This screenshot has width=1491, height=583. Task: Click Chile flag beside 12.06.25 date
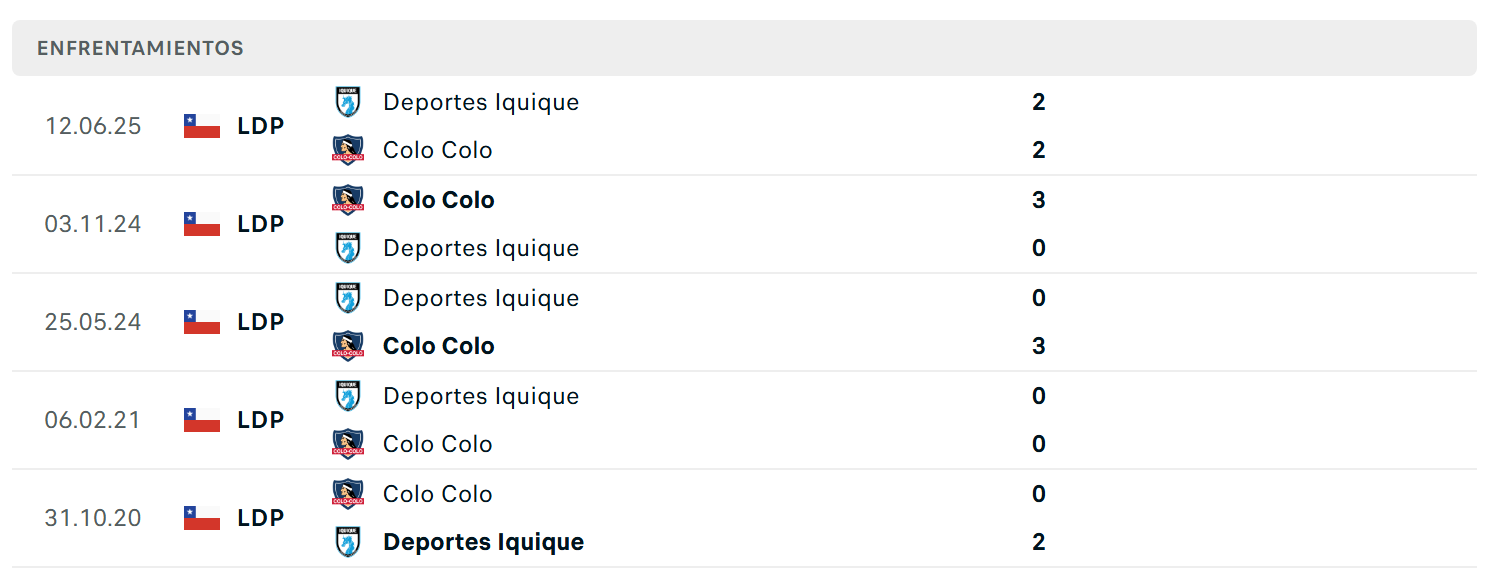(x=202, y=126)
